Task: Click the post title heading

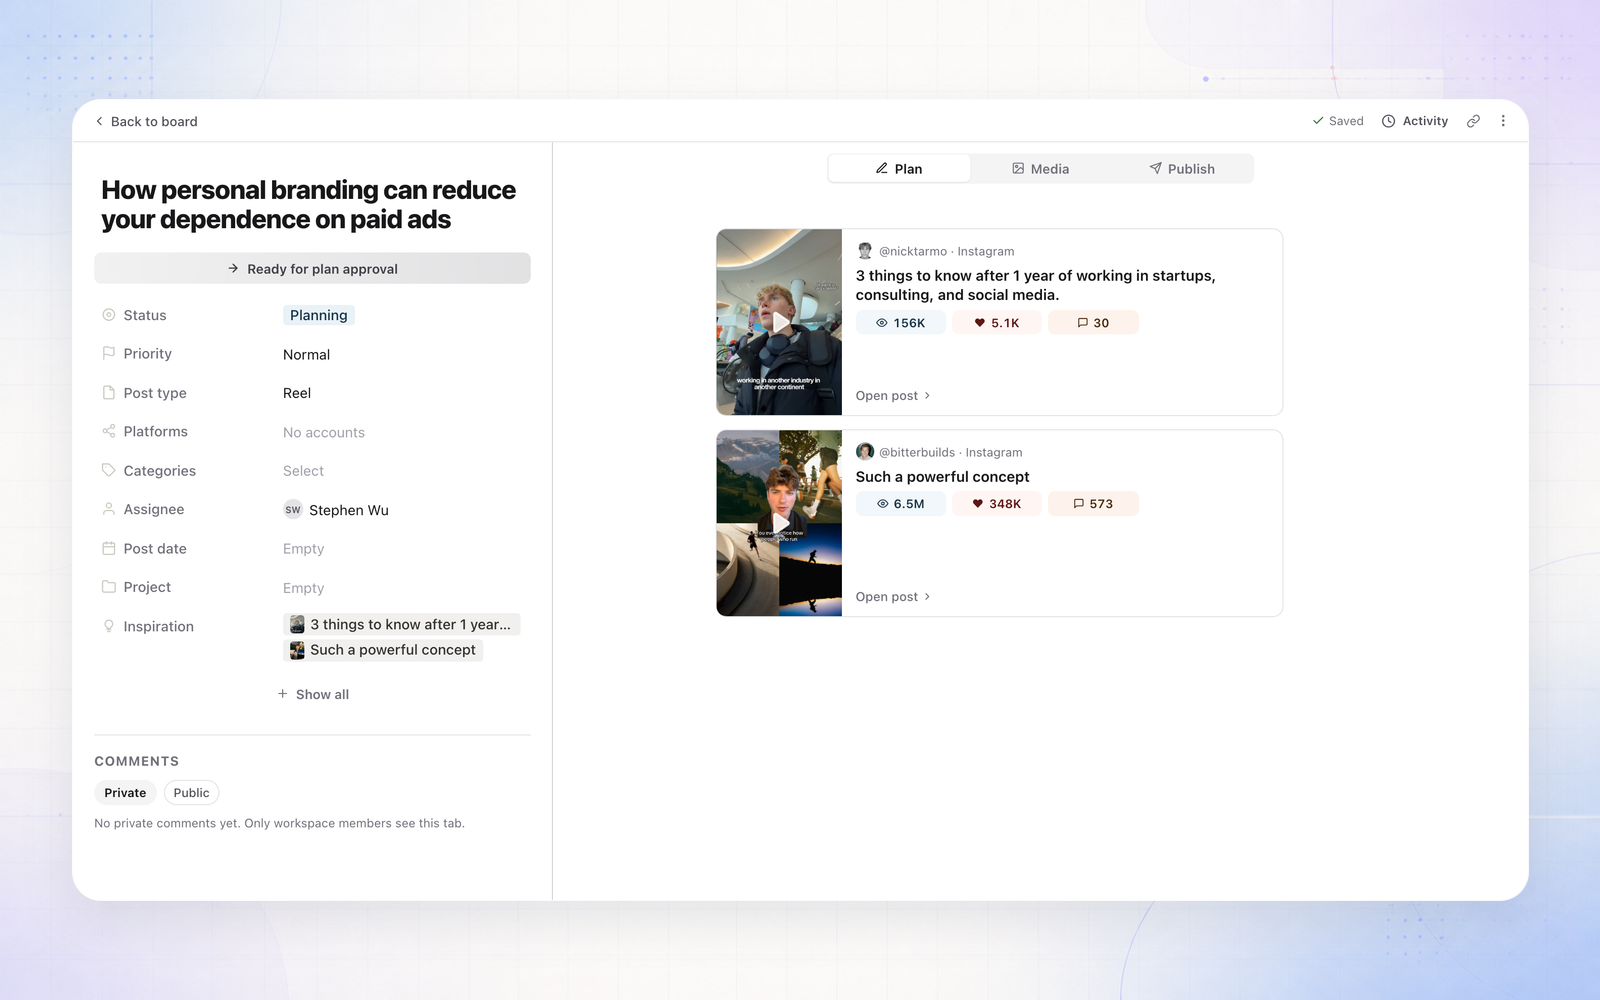Action: [x=309, y=205]
